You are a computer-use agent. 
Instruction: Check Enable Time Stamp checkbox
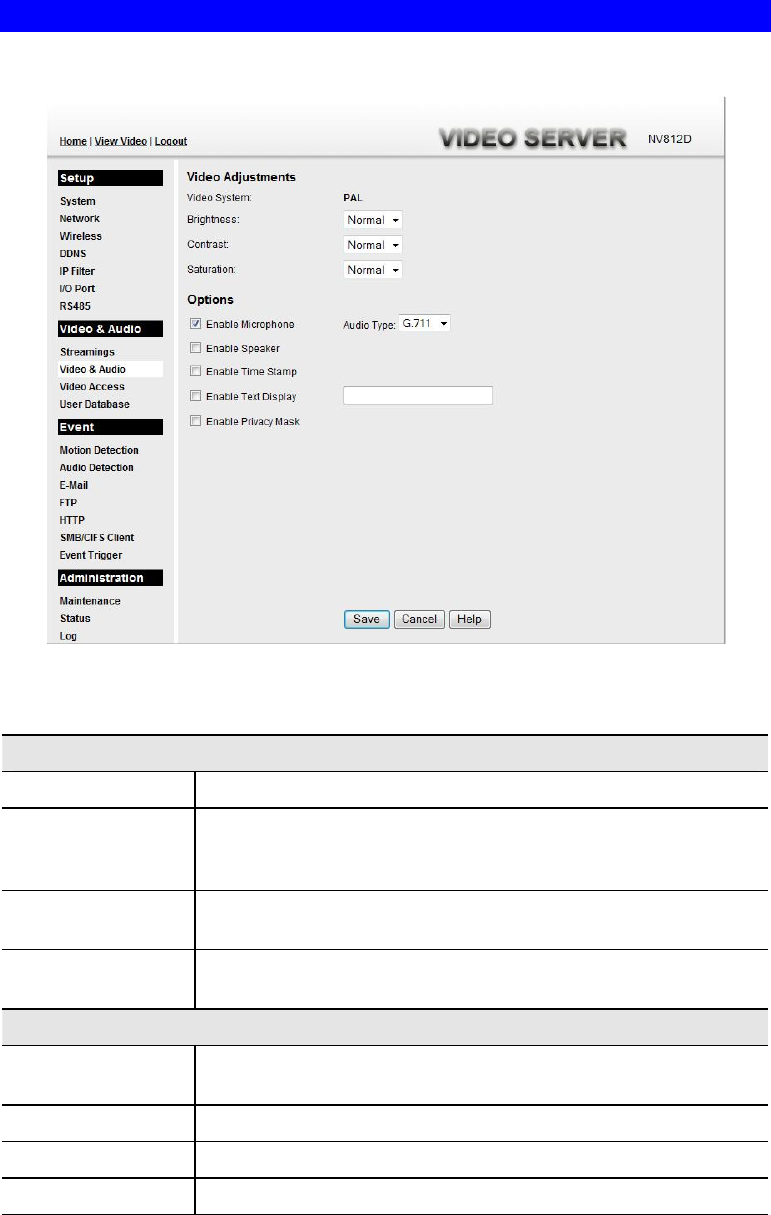[x=195, y=372]
